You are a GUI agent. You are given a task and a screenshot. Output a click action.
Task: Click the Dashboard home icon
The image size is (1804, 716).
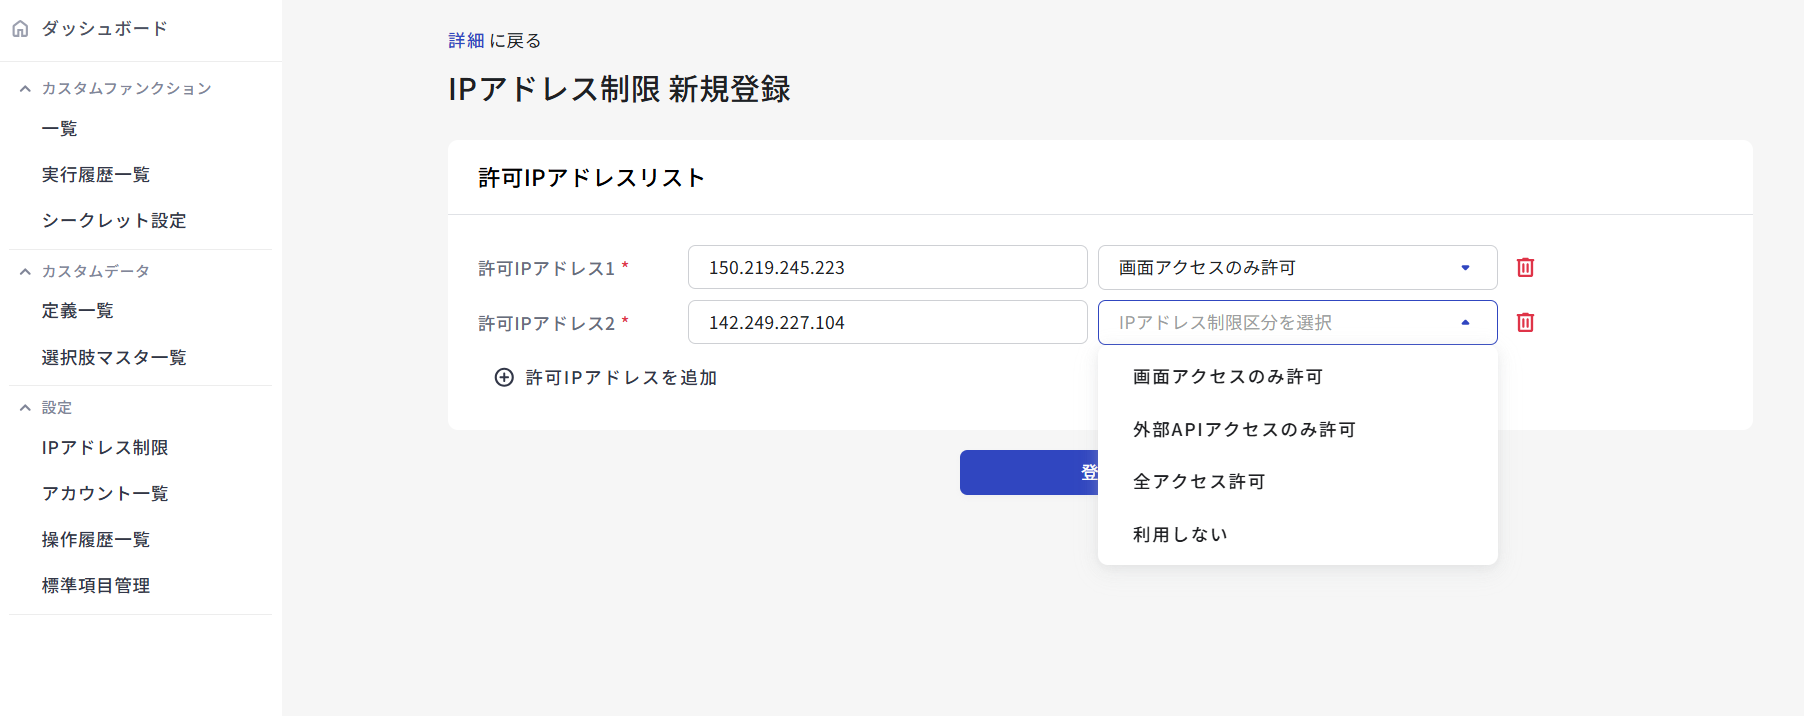click(20, 29)
